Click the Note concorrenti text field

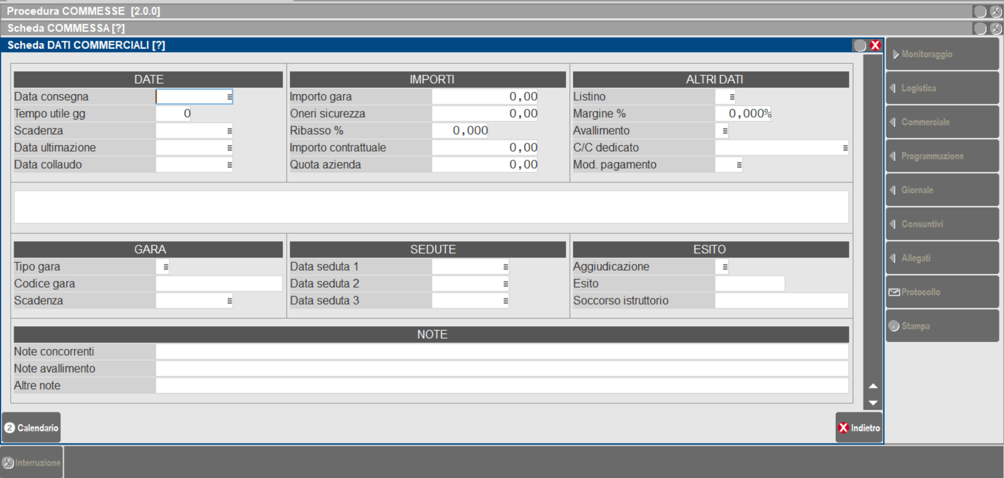(501, 351)
